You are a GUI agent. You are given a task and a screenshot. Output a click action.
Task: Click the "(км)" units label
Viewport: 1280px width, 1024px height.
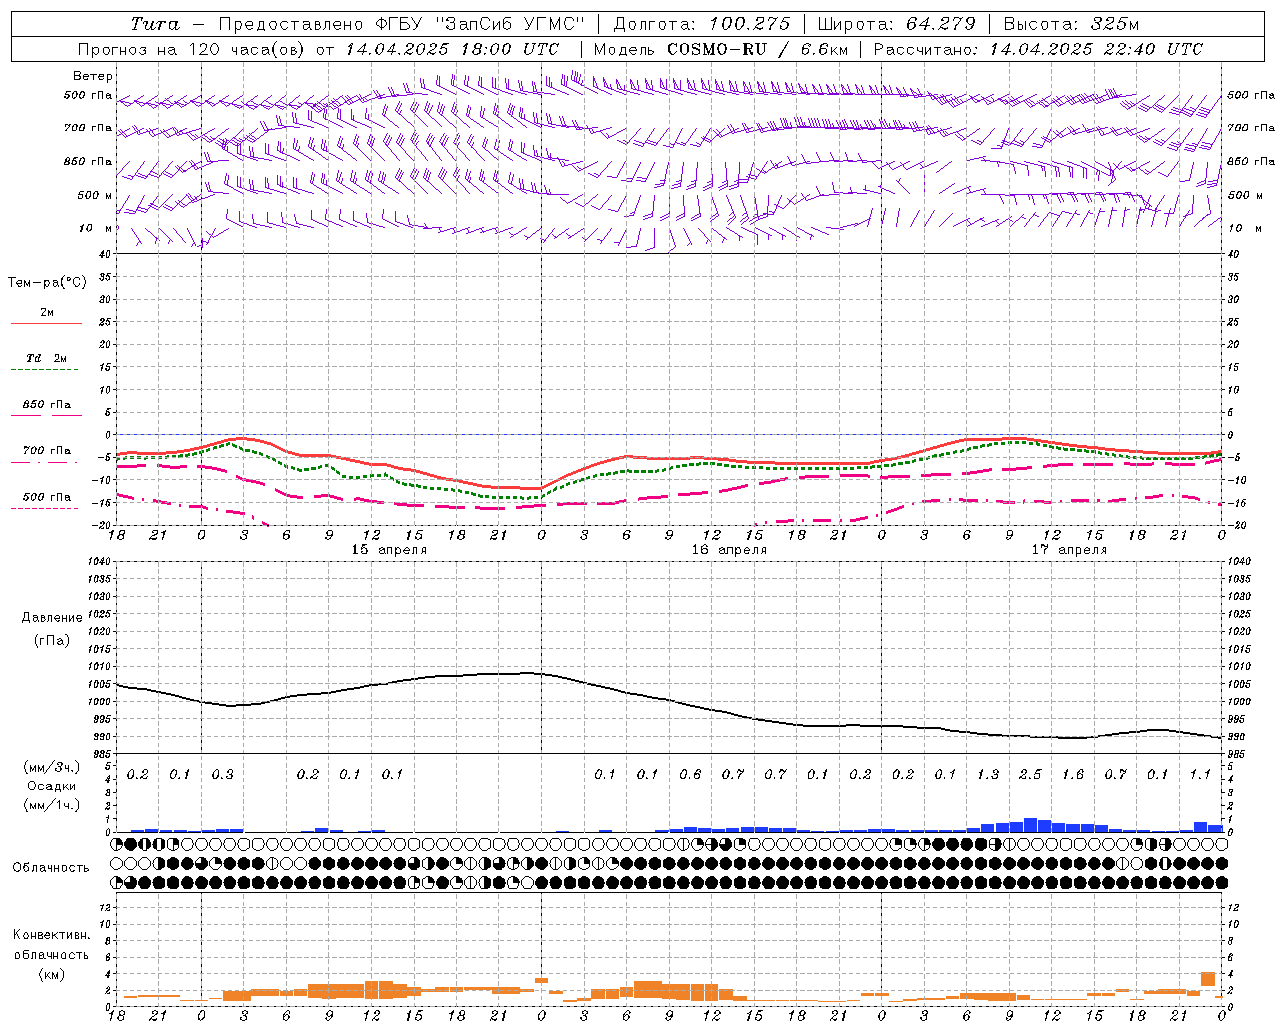coord(51,974)
